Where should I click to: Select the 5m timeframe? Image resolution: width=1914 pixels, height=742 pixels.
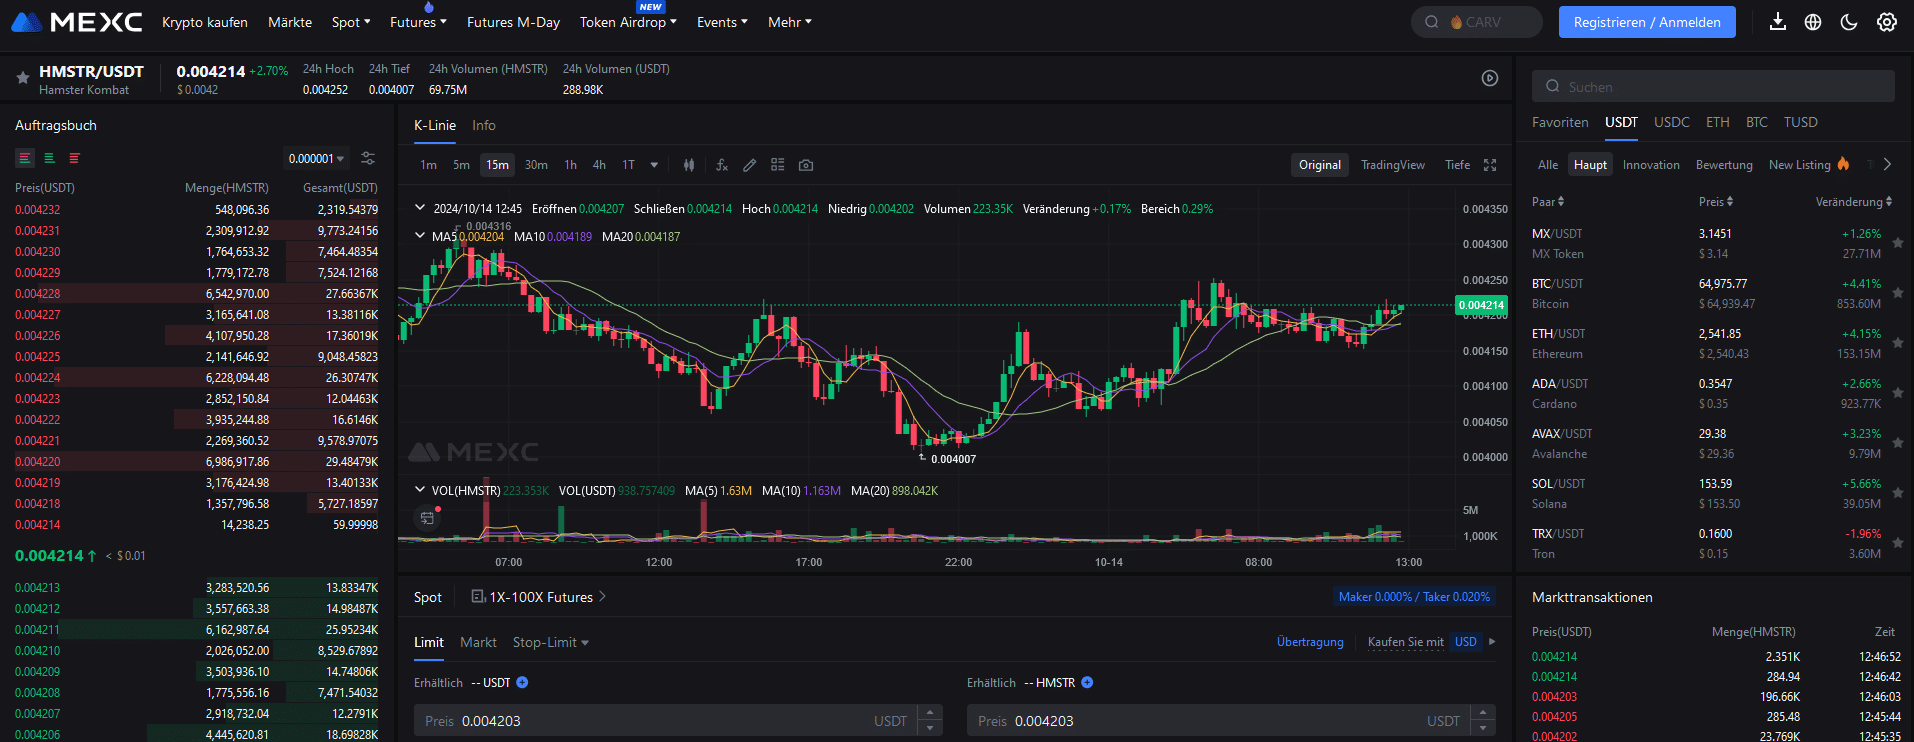coord(461,165)
